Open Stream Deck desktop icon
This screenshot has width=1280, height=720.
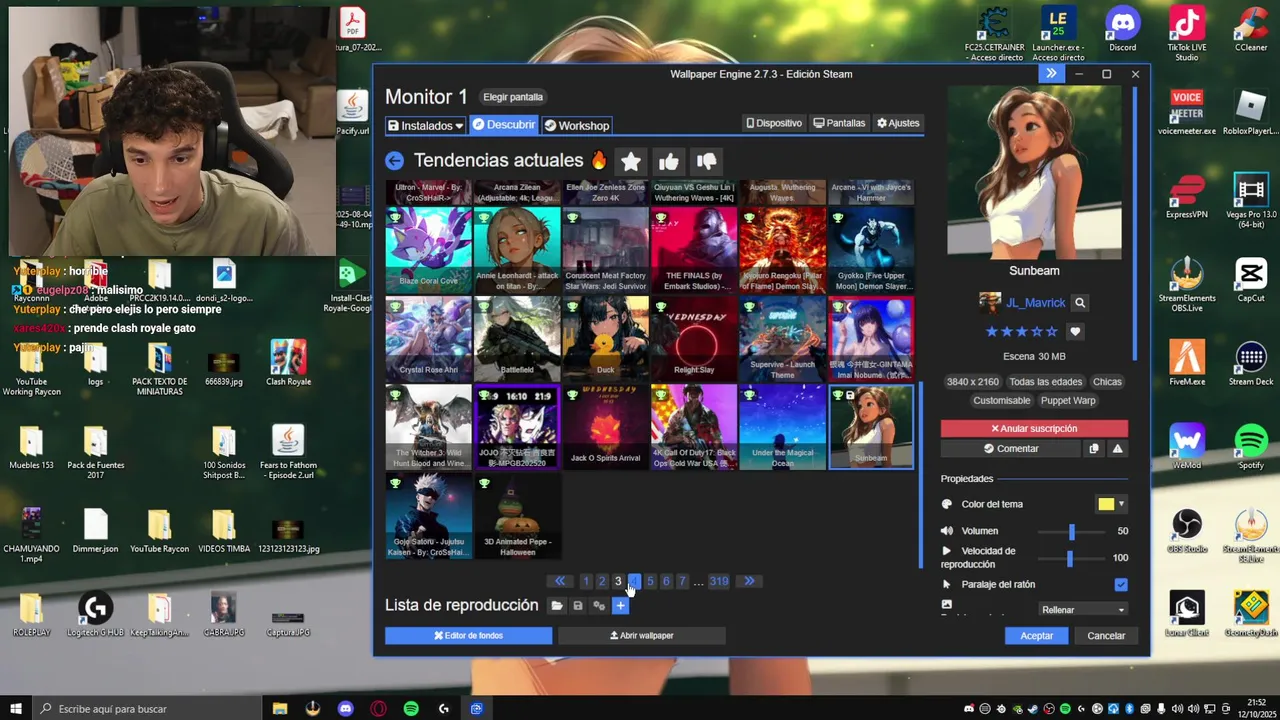click(x=1251, y=363)
